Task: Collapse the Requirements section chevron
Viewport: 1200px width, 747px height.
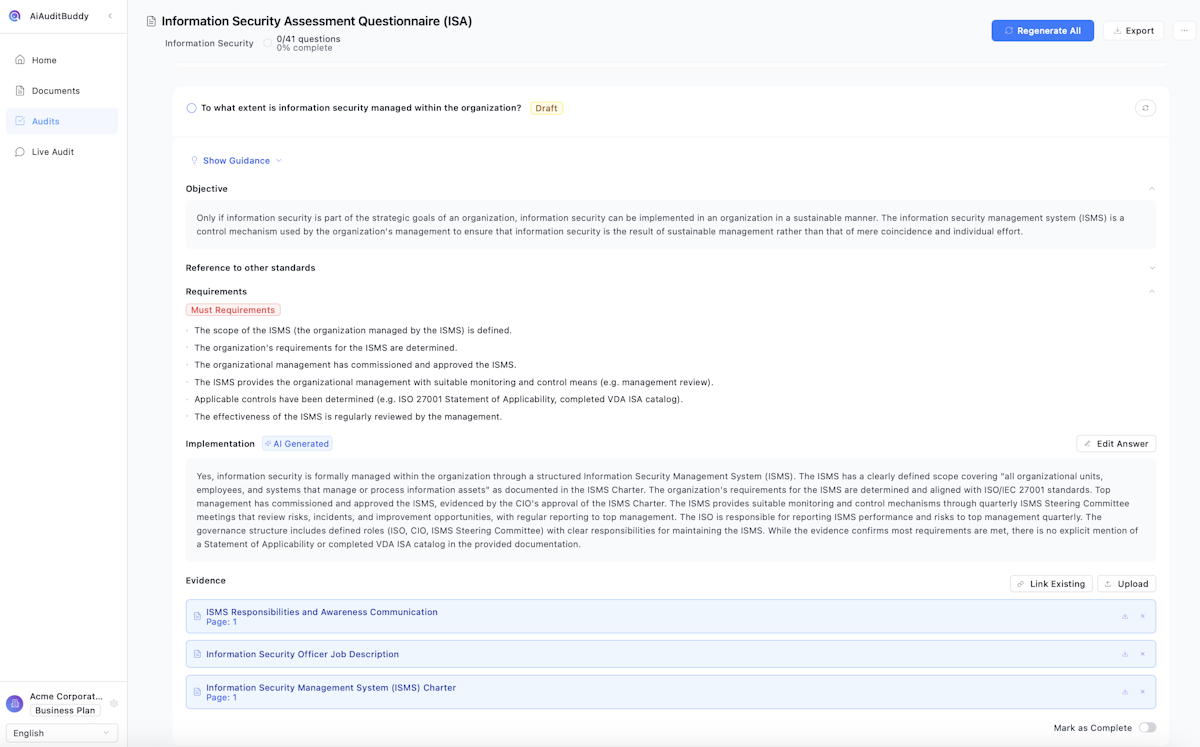Action: [x=1151, y=291]
